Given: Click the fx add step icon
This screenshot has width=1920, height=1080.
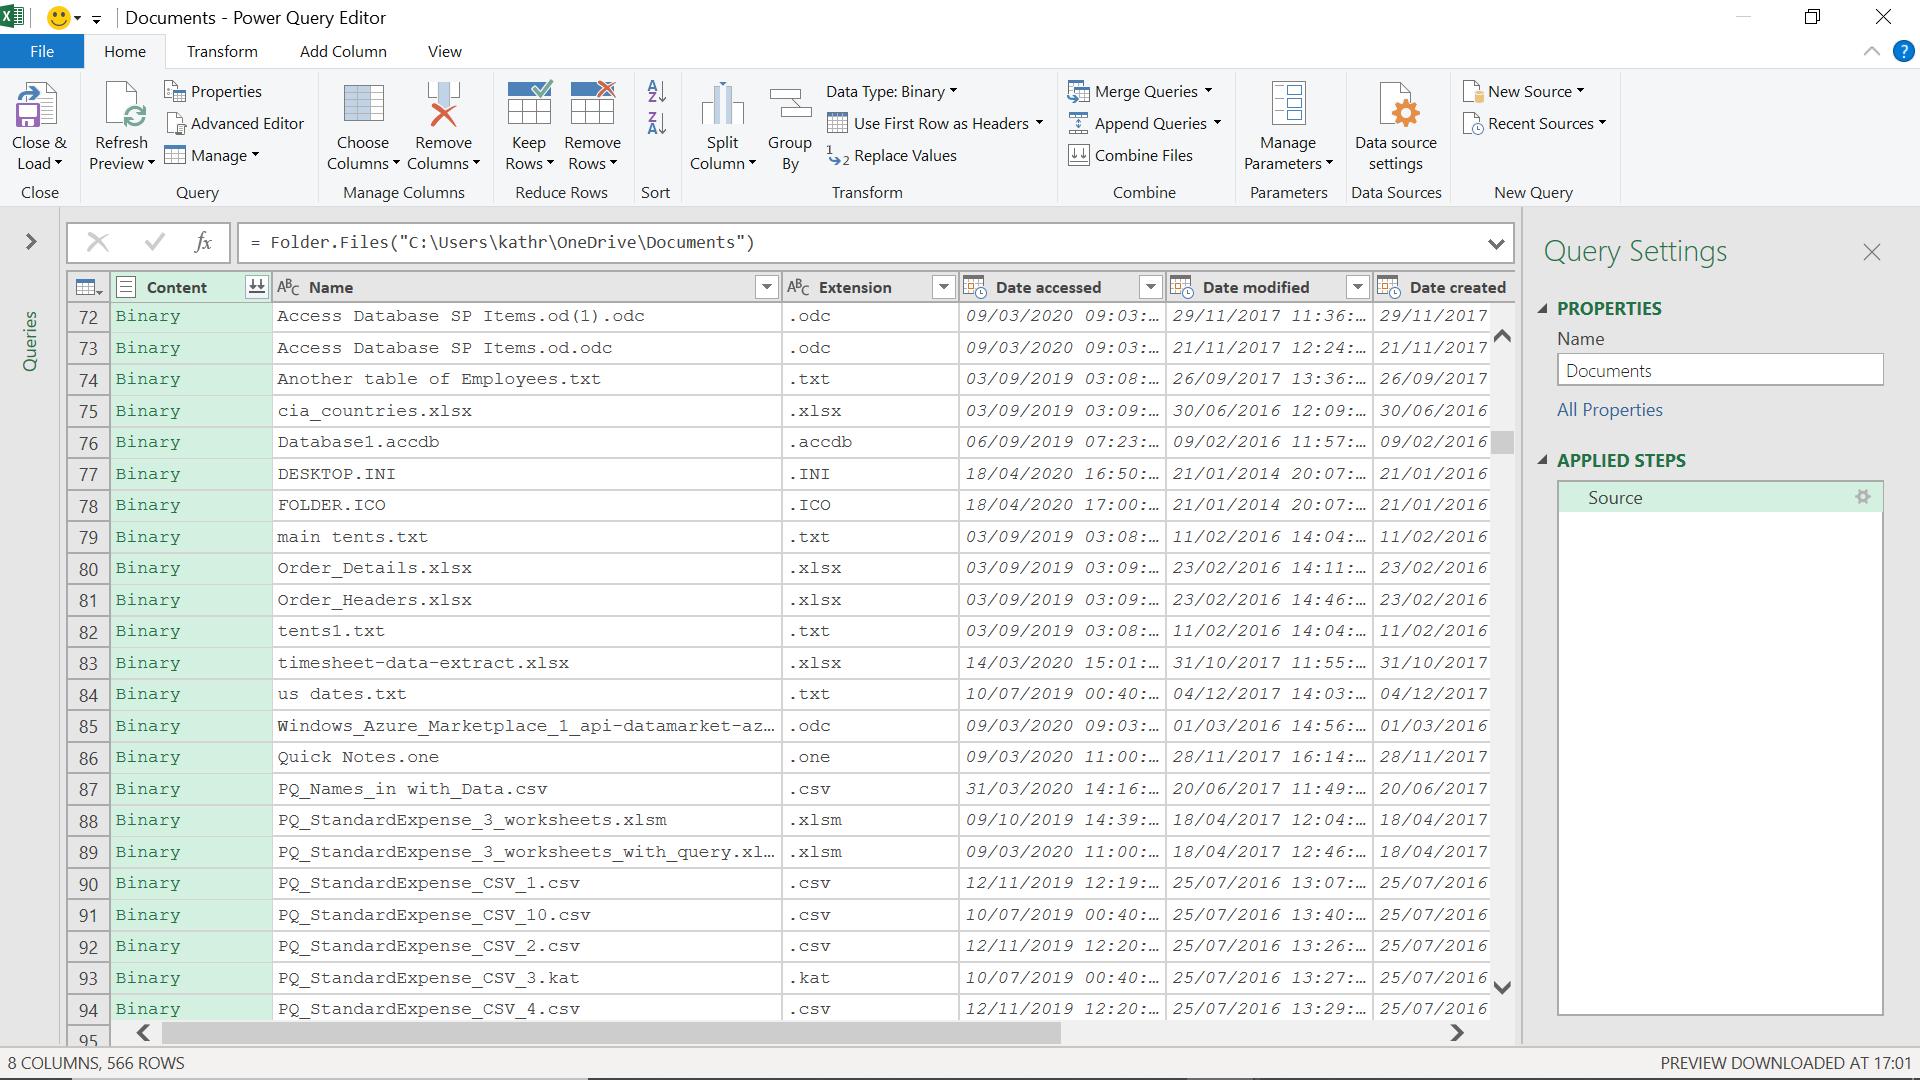Looking at the screenshot, I should tap(203, 242).
